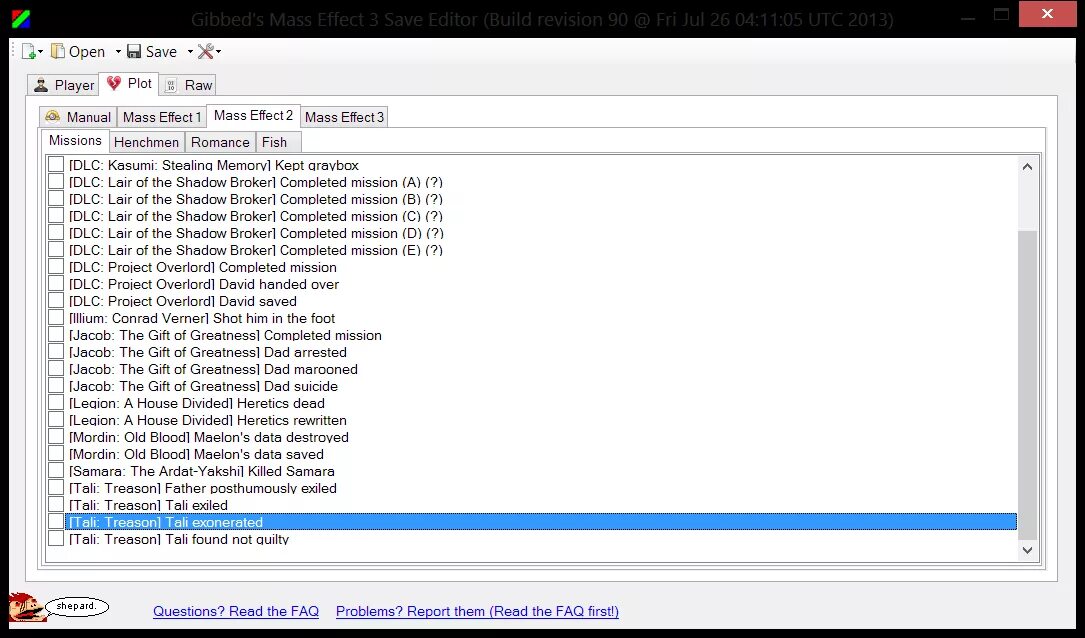Select Jacob Completed mission row text
Image resolution: width=1085 pixels, height=638 pixels.
(x=226, y=335)
